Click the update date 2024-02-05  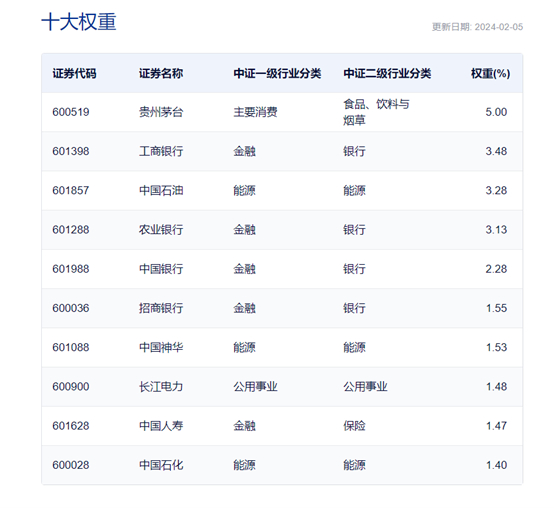pos(499,27)
